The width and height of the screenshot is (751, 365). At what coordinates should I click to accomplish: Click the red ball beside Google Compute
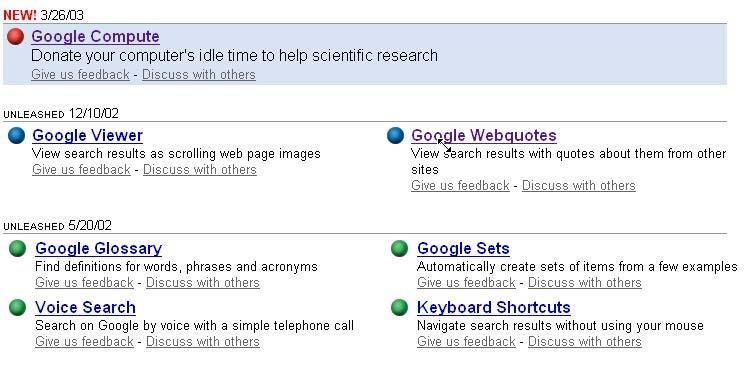pyautogui.click(x=16, y=36)
